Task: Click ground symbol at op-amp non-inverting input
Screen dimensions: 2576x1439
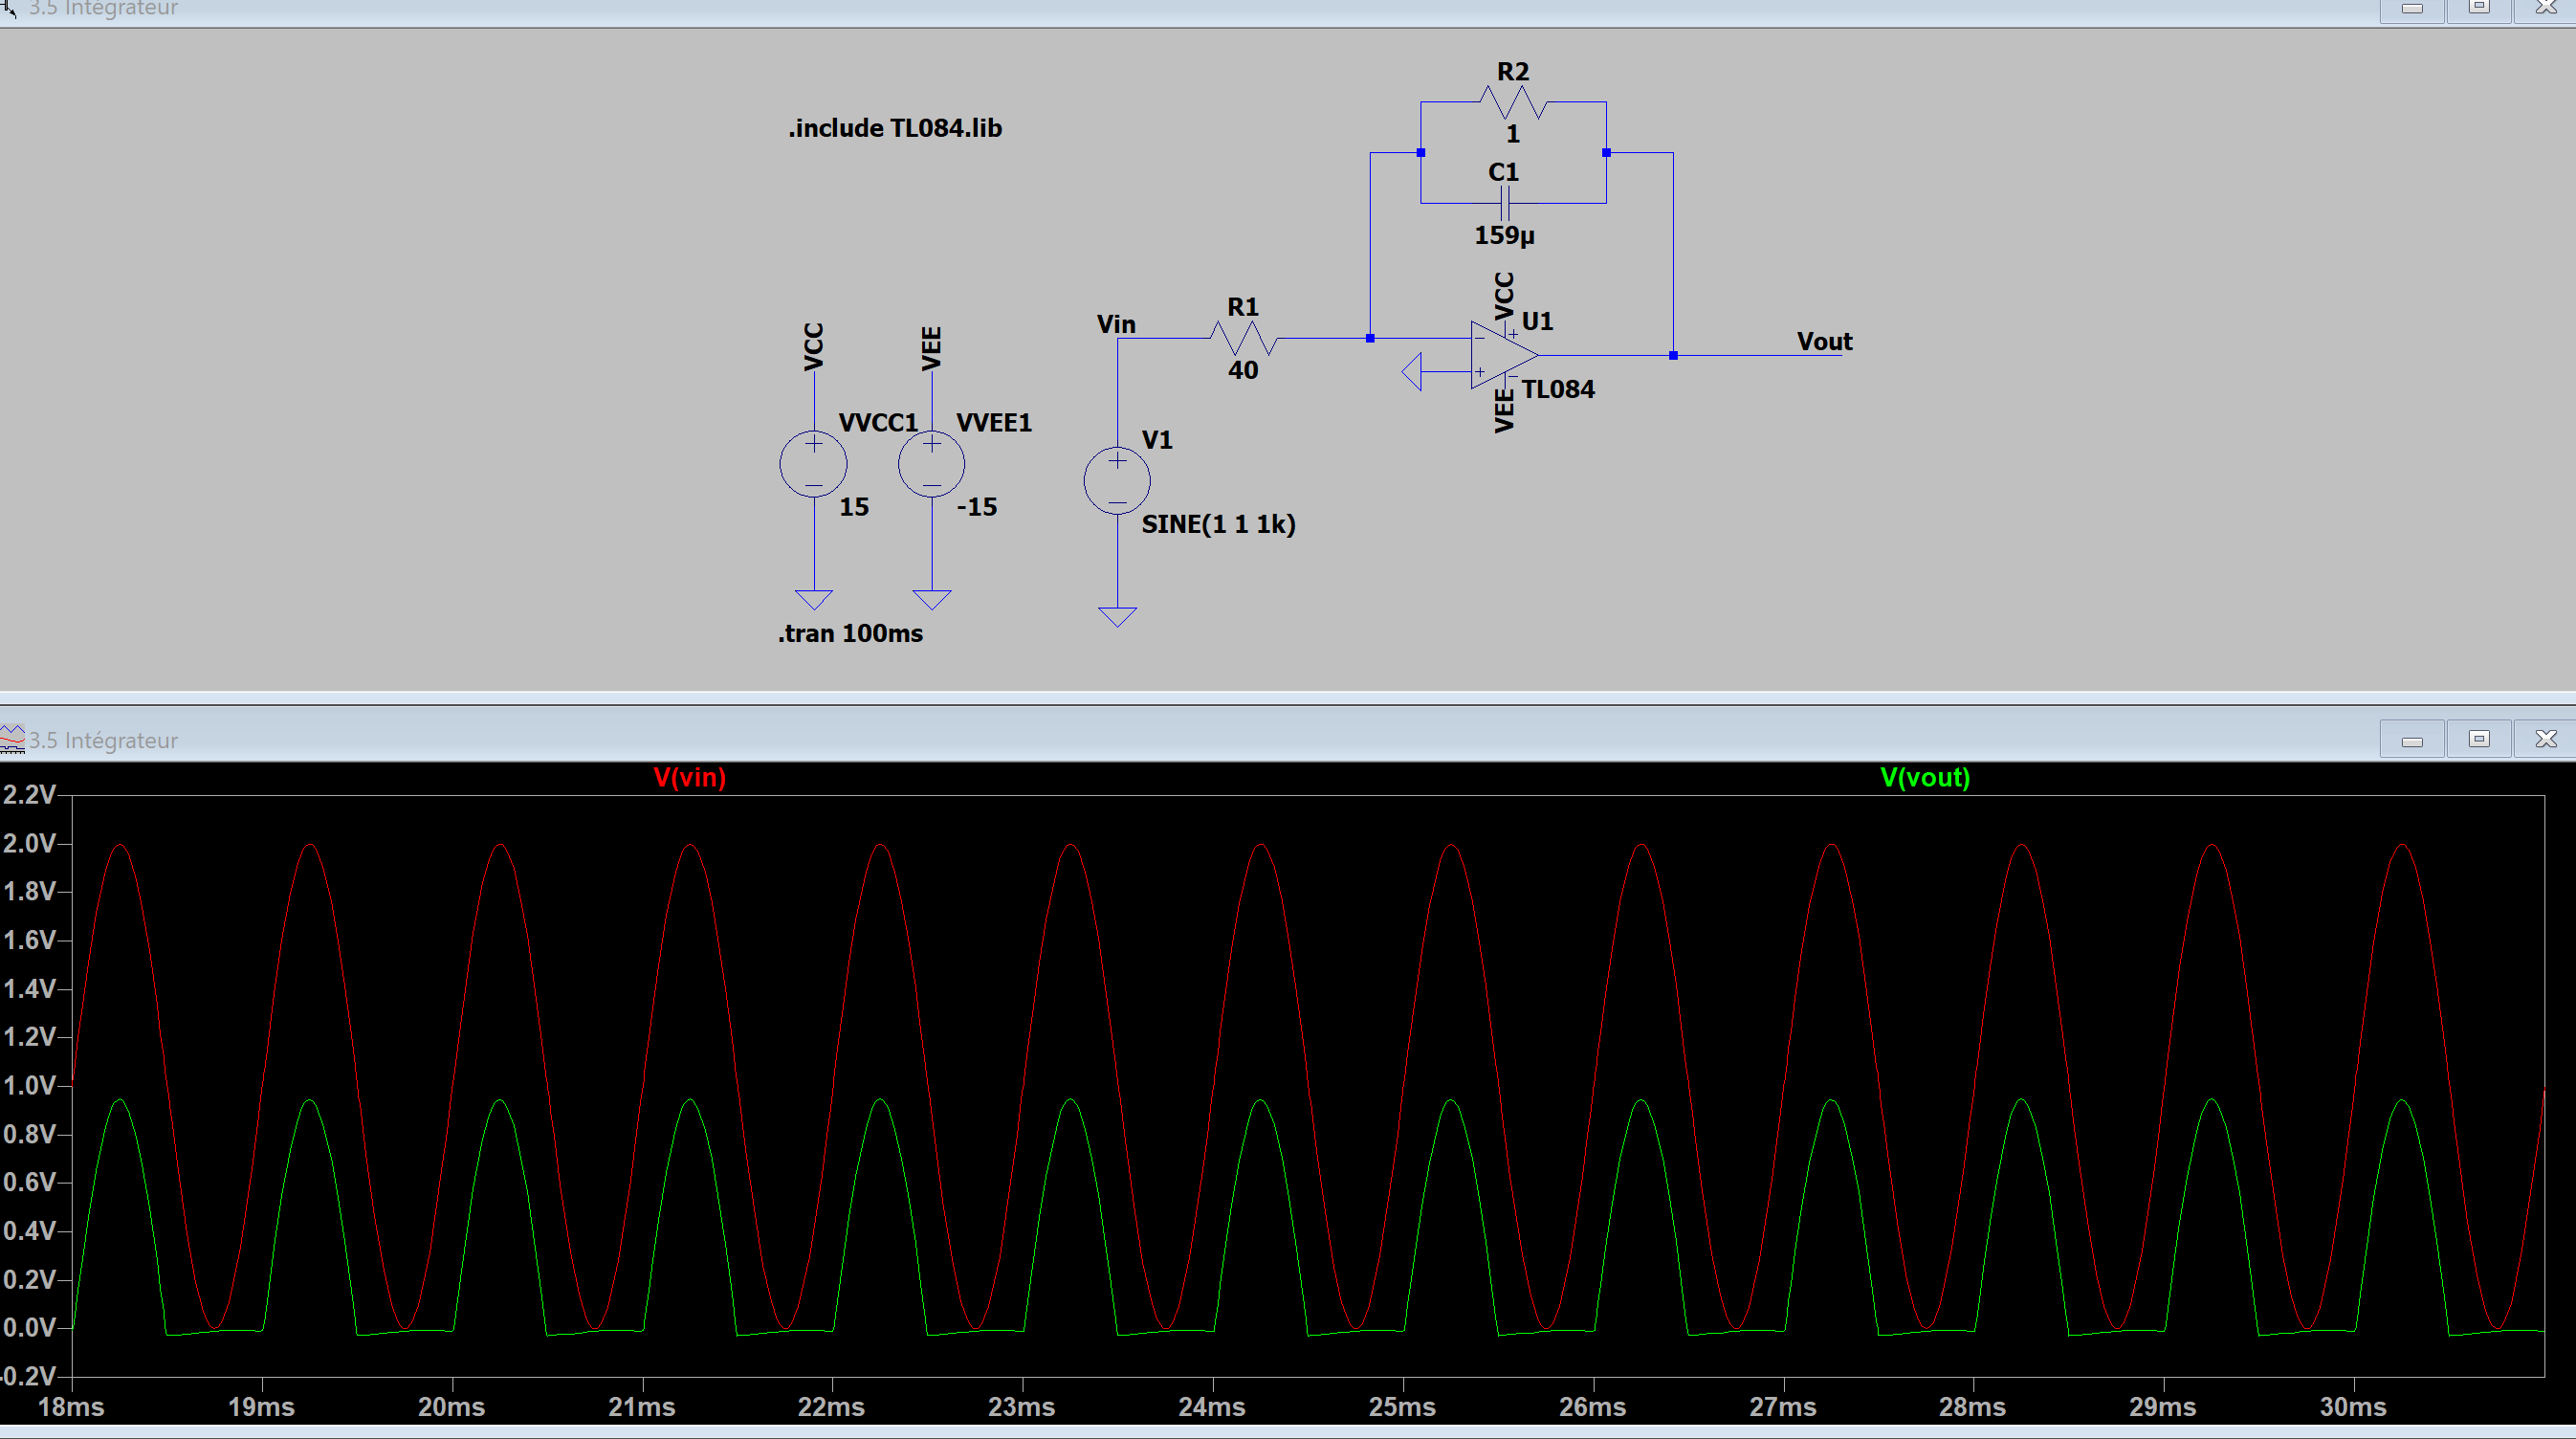Action: 1412,372
